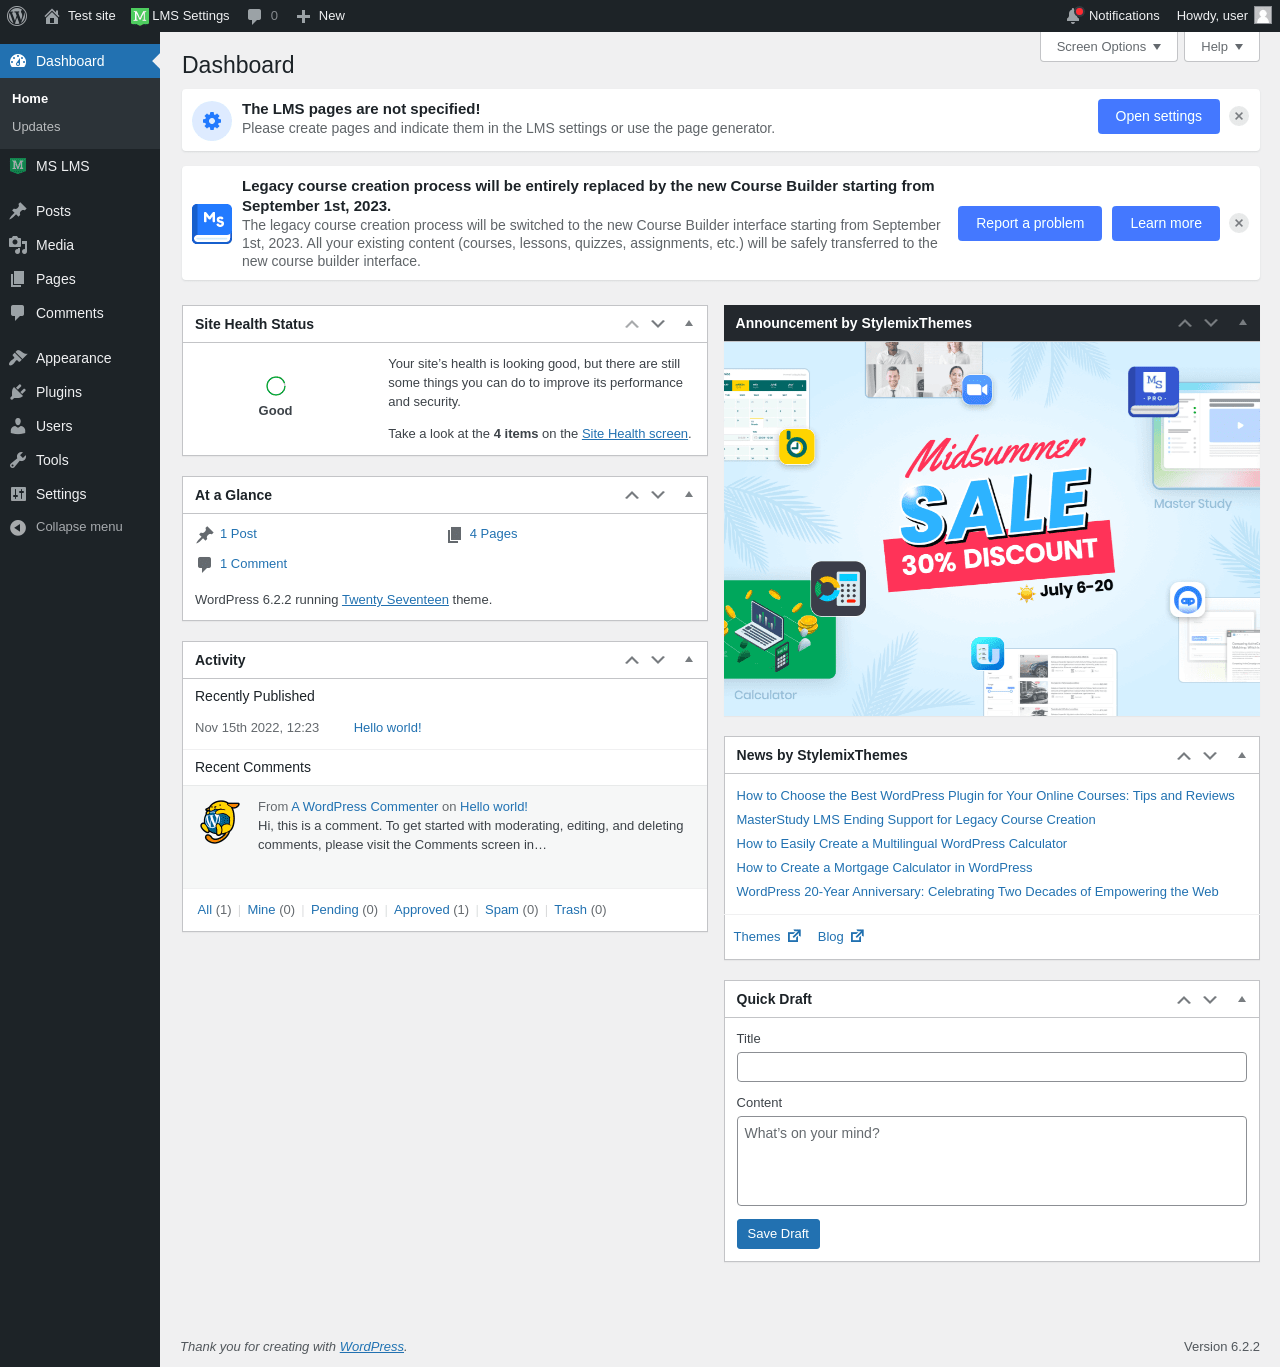This screenshot has height=1367, width=1280.
Task: Collapse the Site Health Status panel
Action: click(689, 324)
